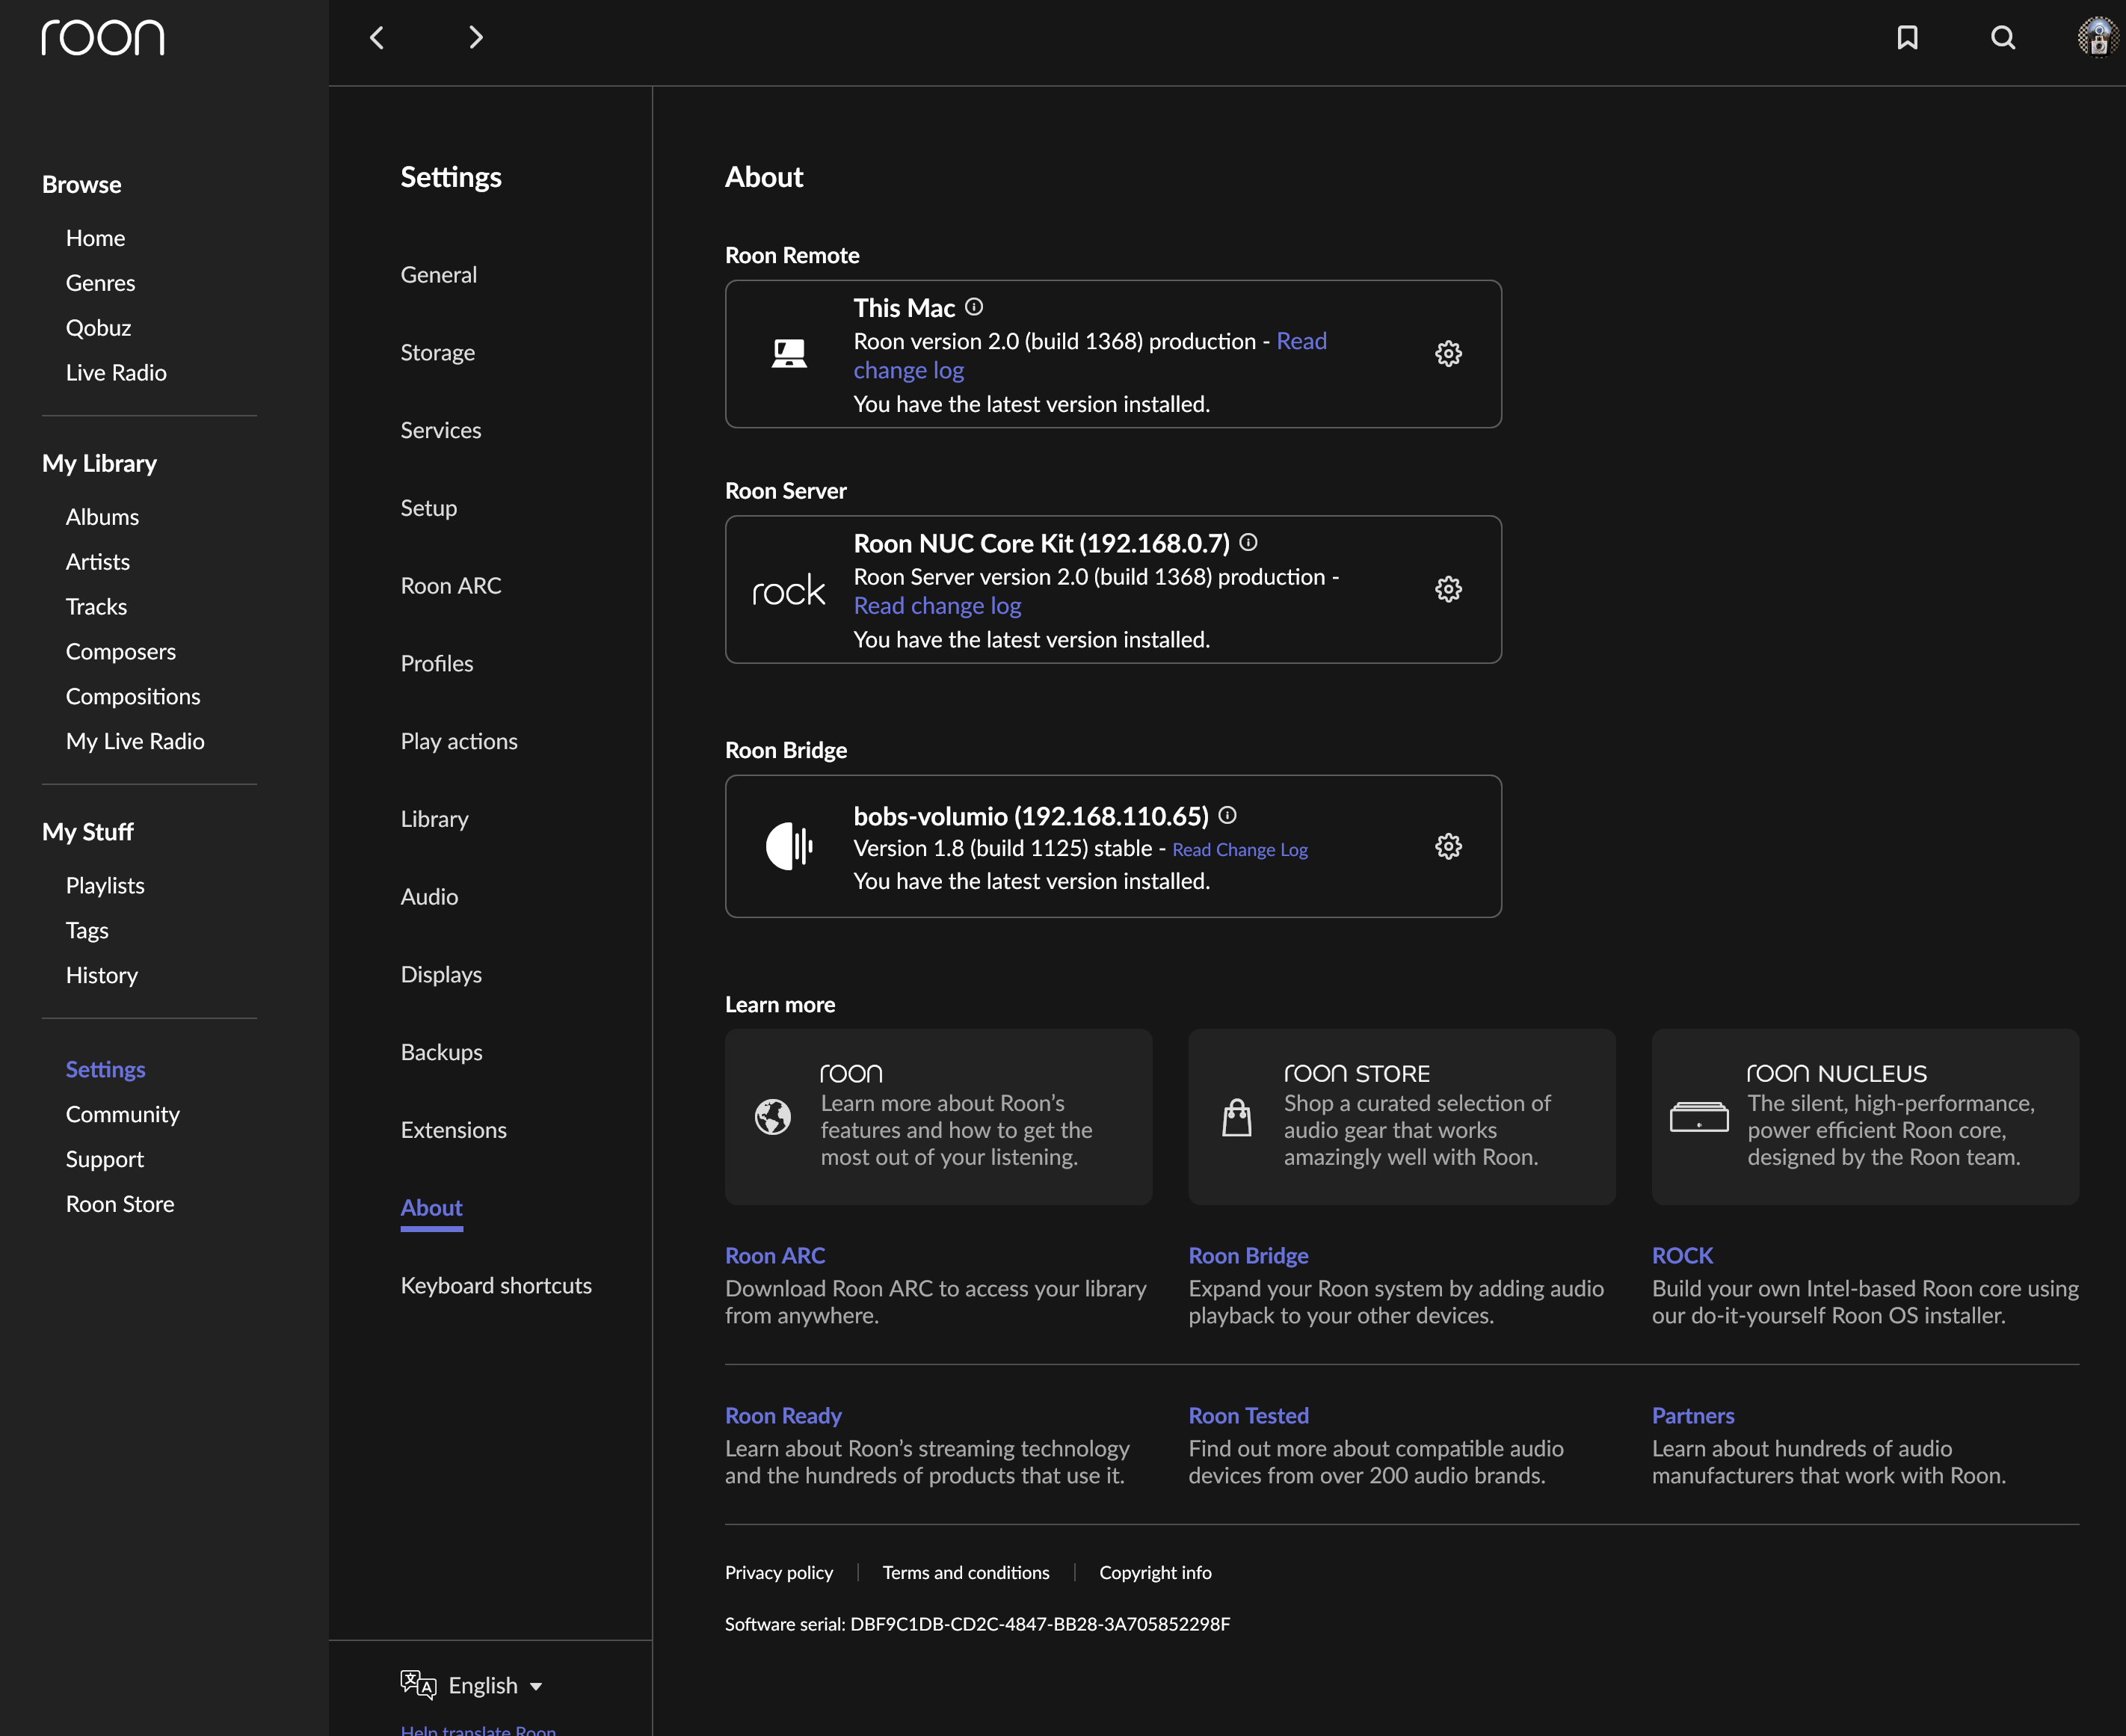Open the Roon ARC learn more link

point(775,1256)
